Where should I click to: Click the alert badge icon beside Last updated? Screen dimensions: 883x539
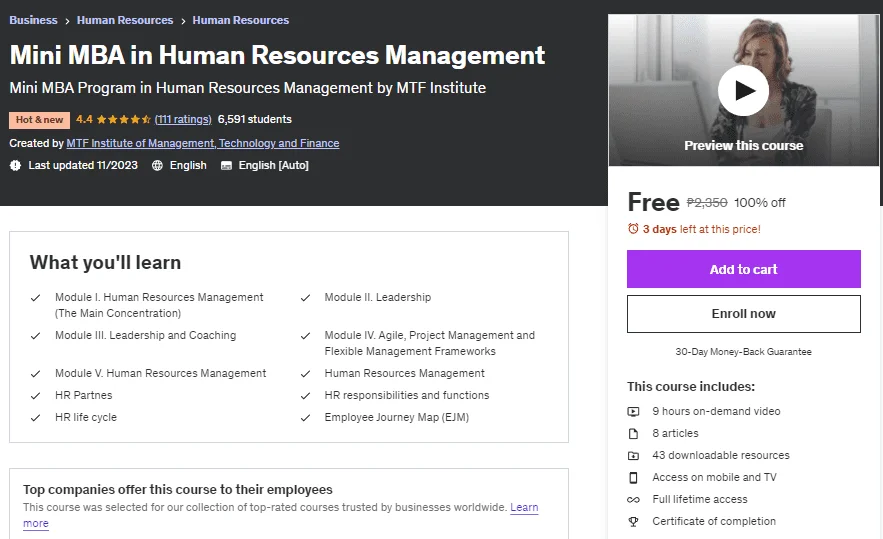point(15,165)
